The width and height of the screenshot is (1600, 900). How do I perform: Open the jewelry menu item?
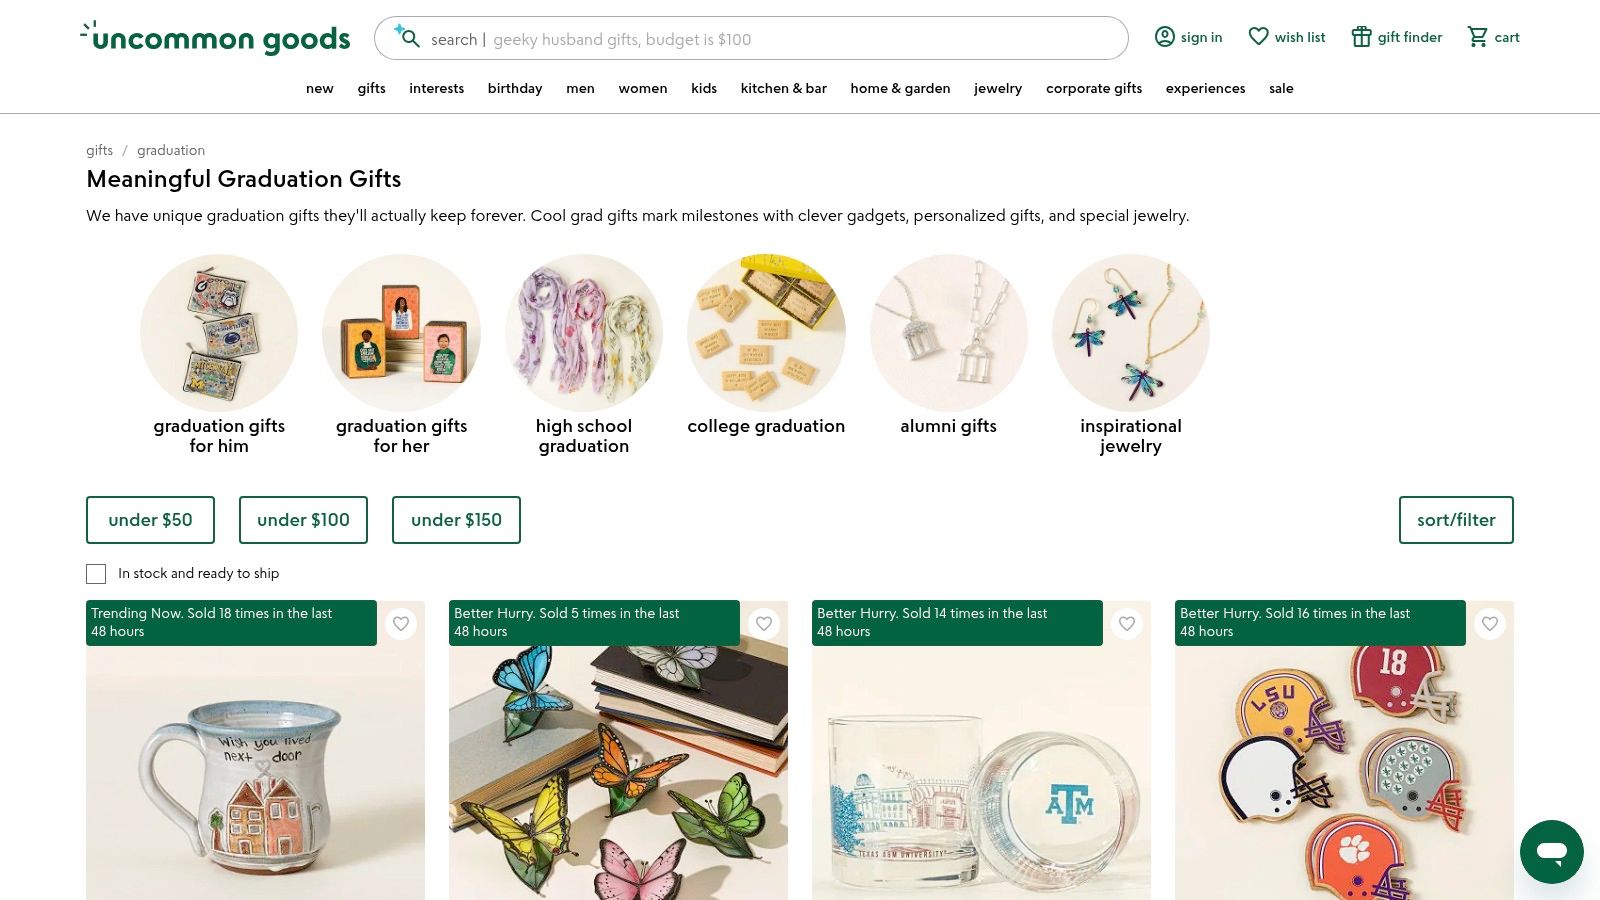[x=998, y=88]
